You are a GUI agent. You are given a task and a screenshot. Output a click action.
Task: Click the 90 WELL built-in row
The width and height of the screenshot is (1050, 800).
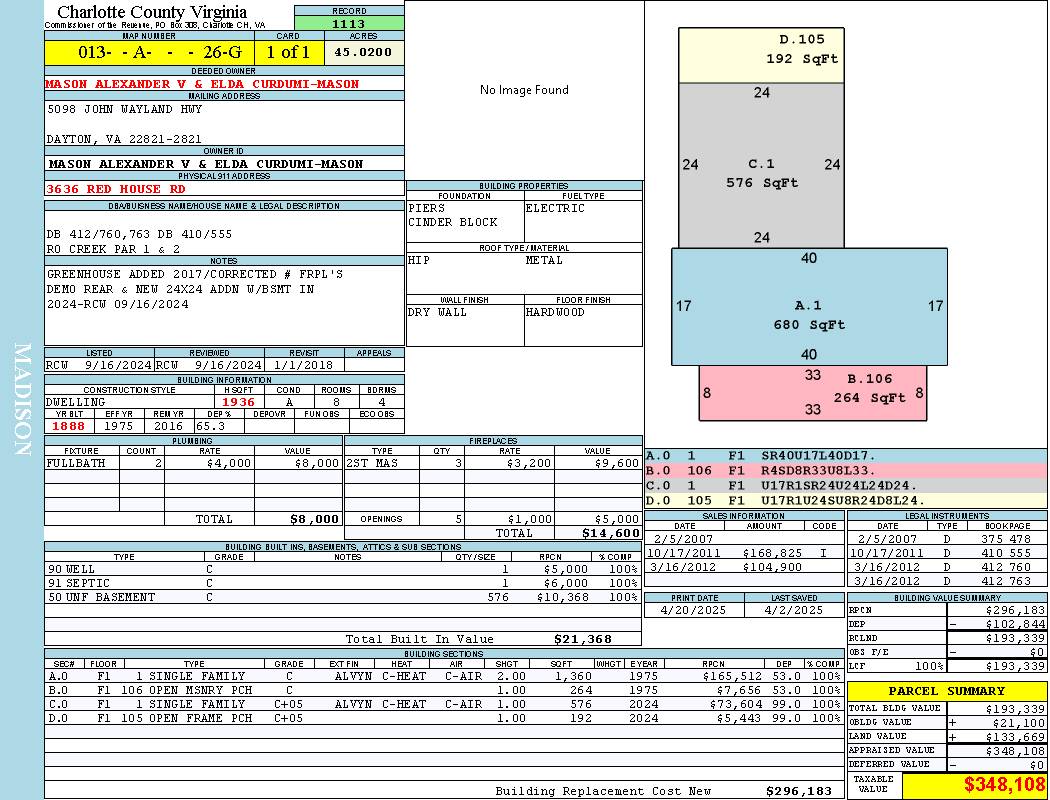point(343,570)
